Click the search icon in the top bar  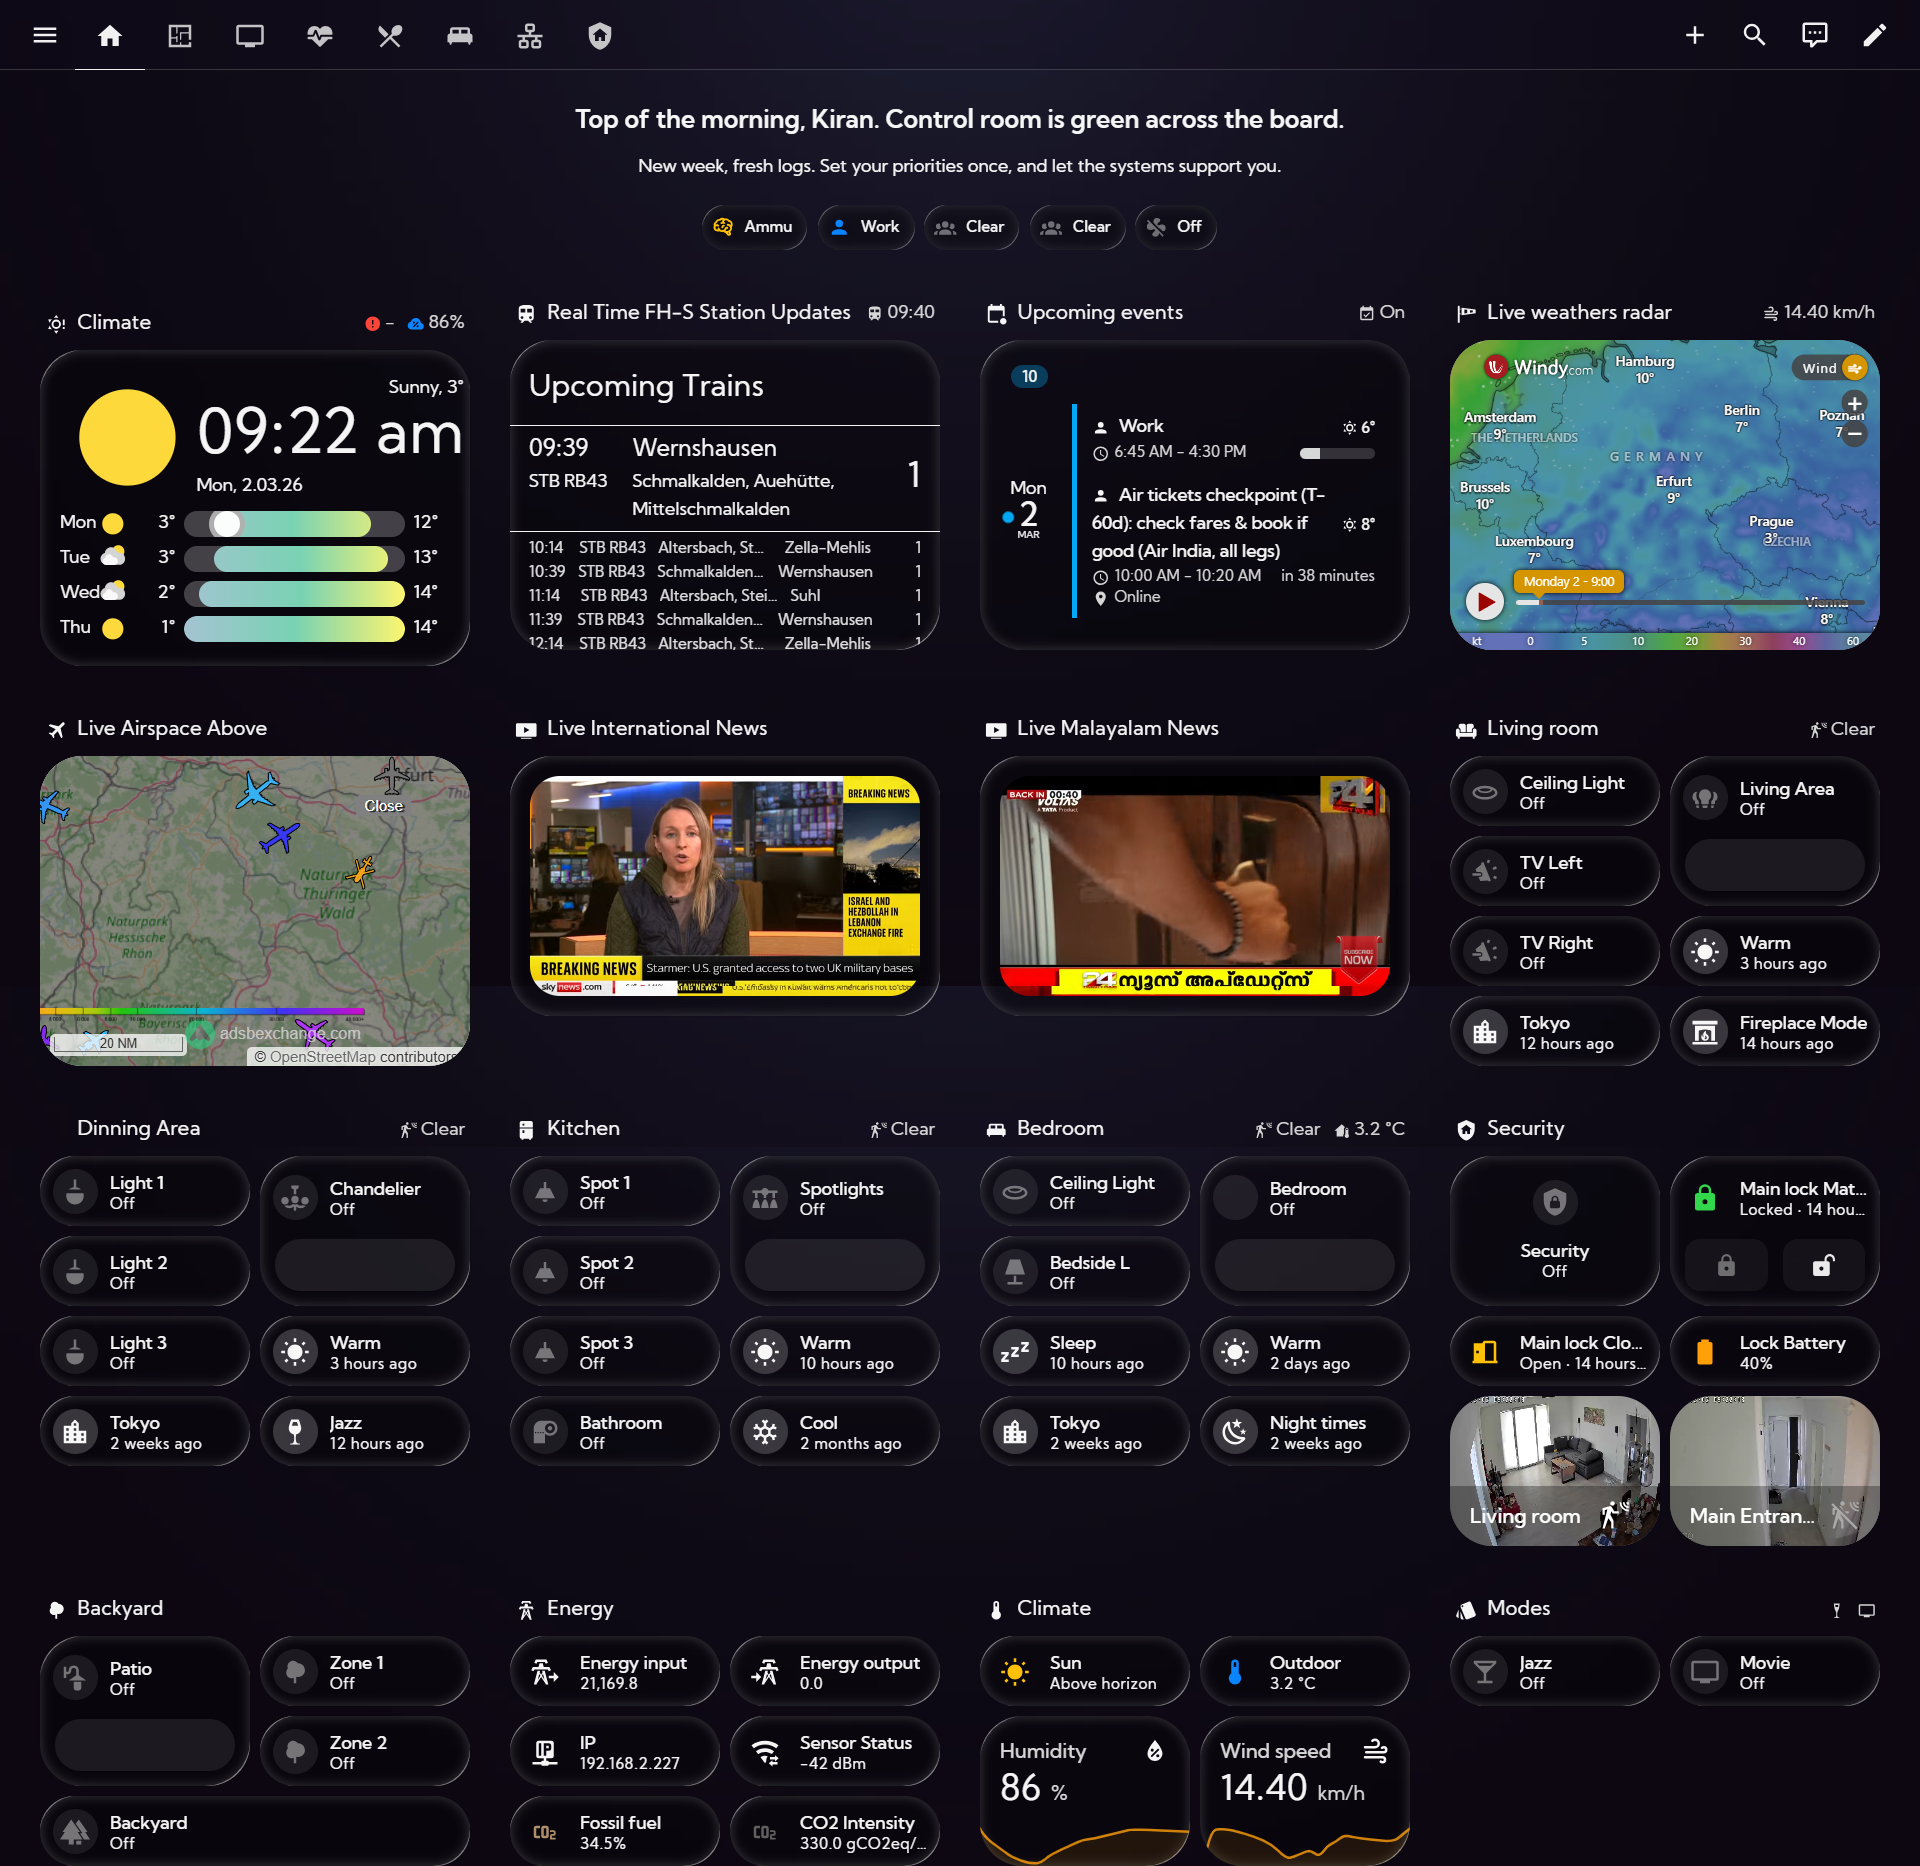[1753, 35]
